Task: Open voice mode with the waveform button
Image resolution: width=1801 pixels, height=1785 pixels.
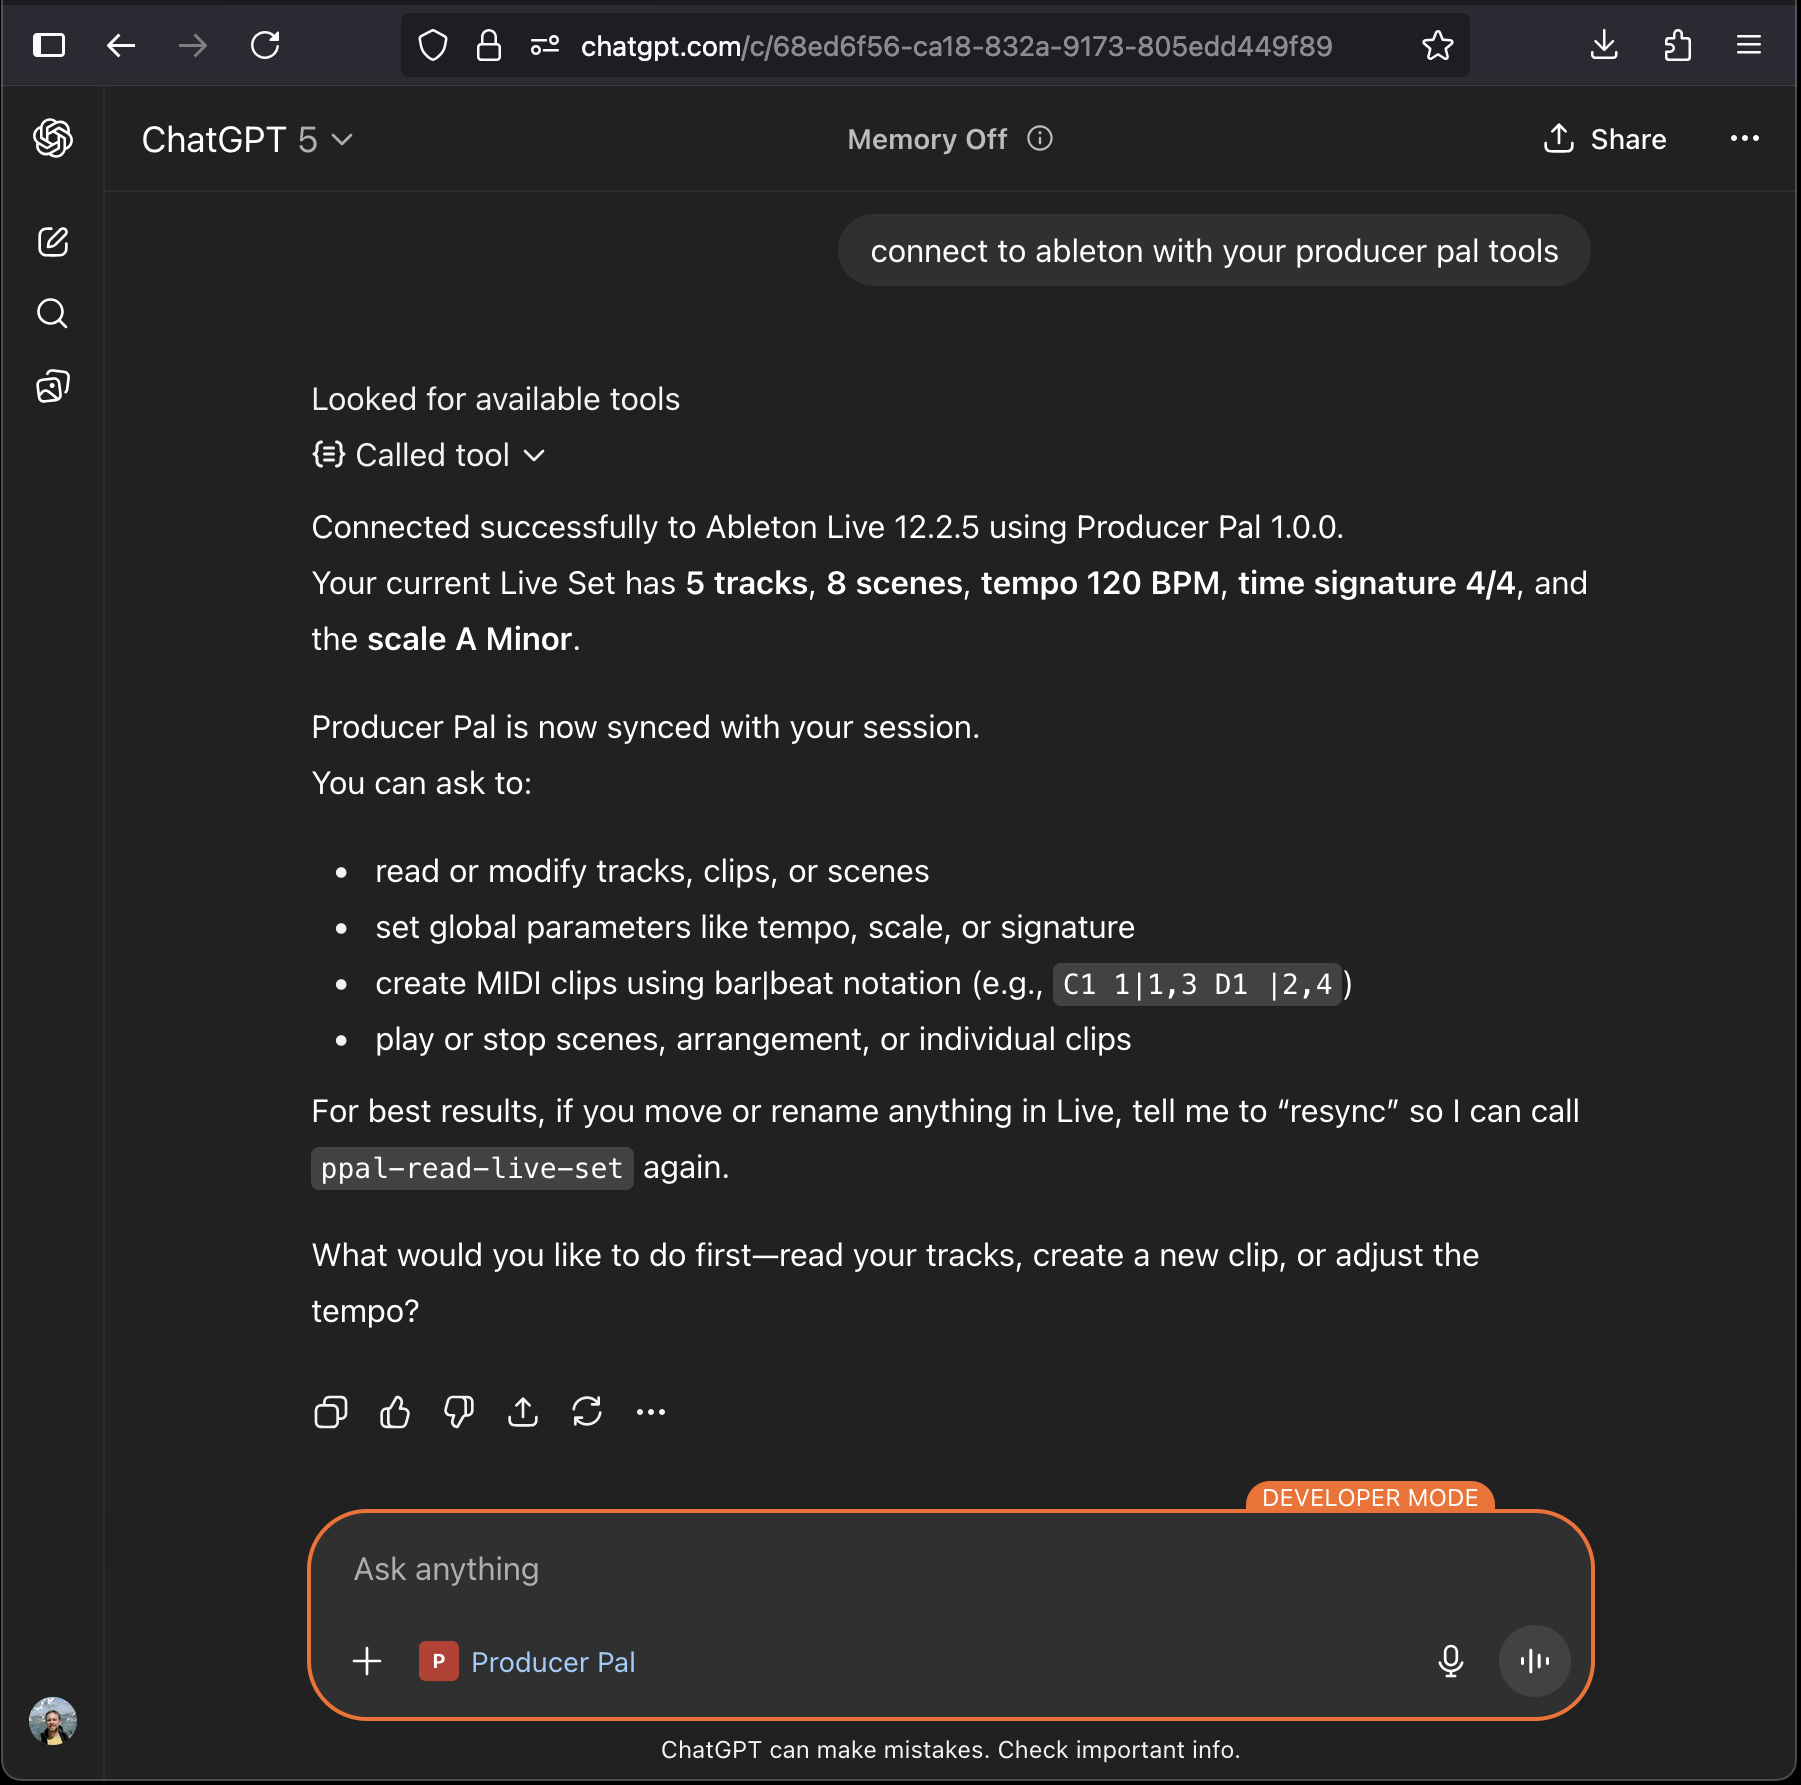Action: (x=1534, y=1661)
